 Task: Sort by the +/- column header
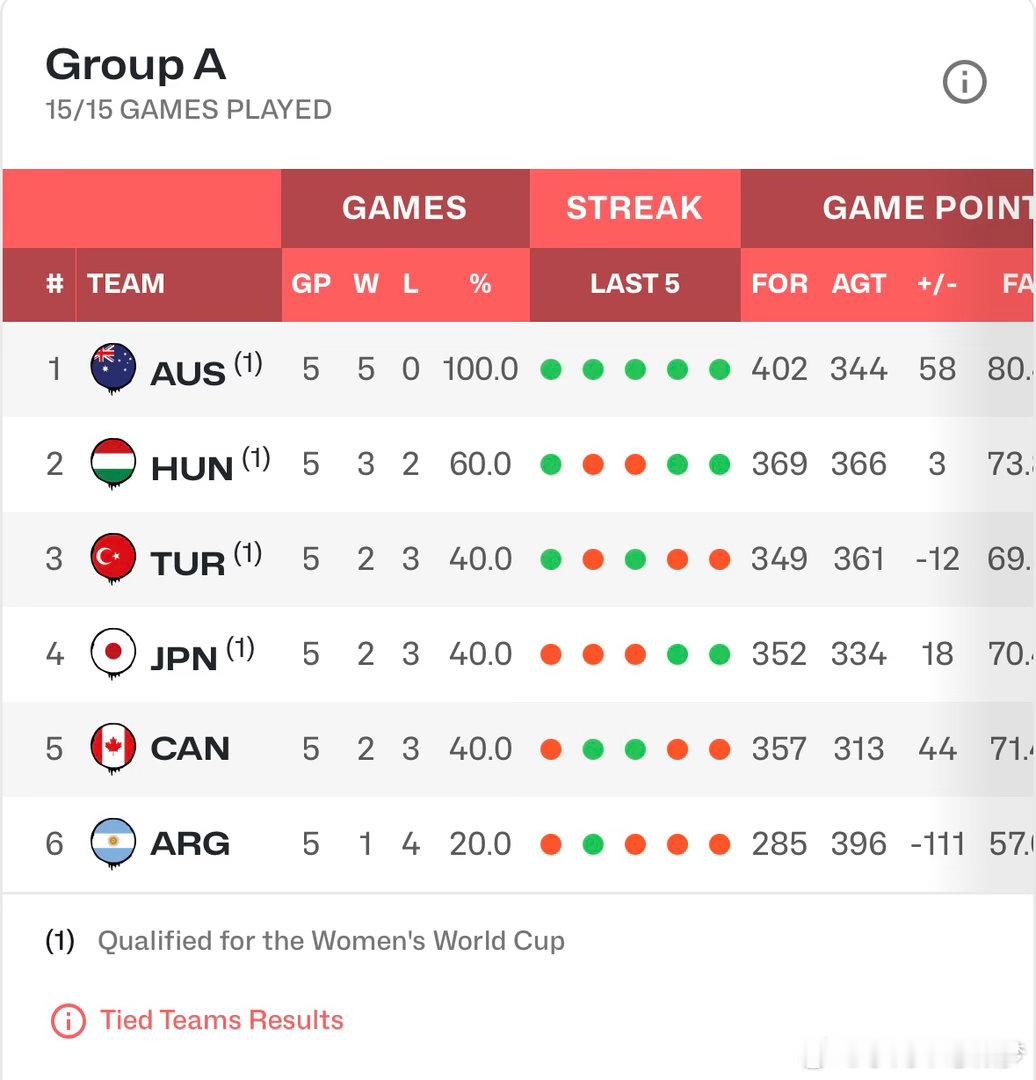(937, 284)
